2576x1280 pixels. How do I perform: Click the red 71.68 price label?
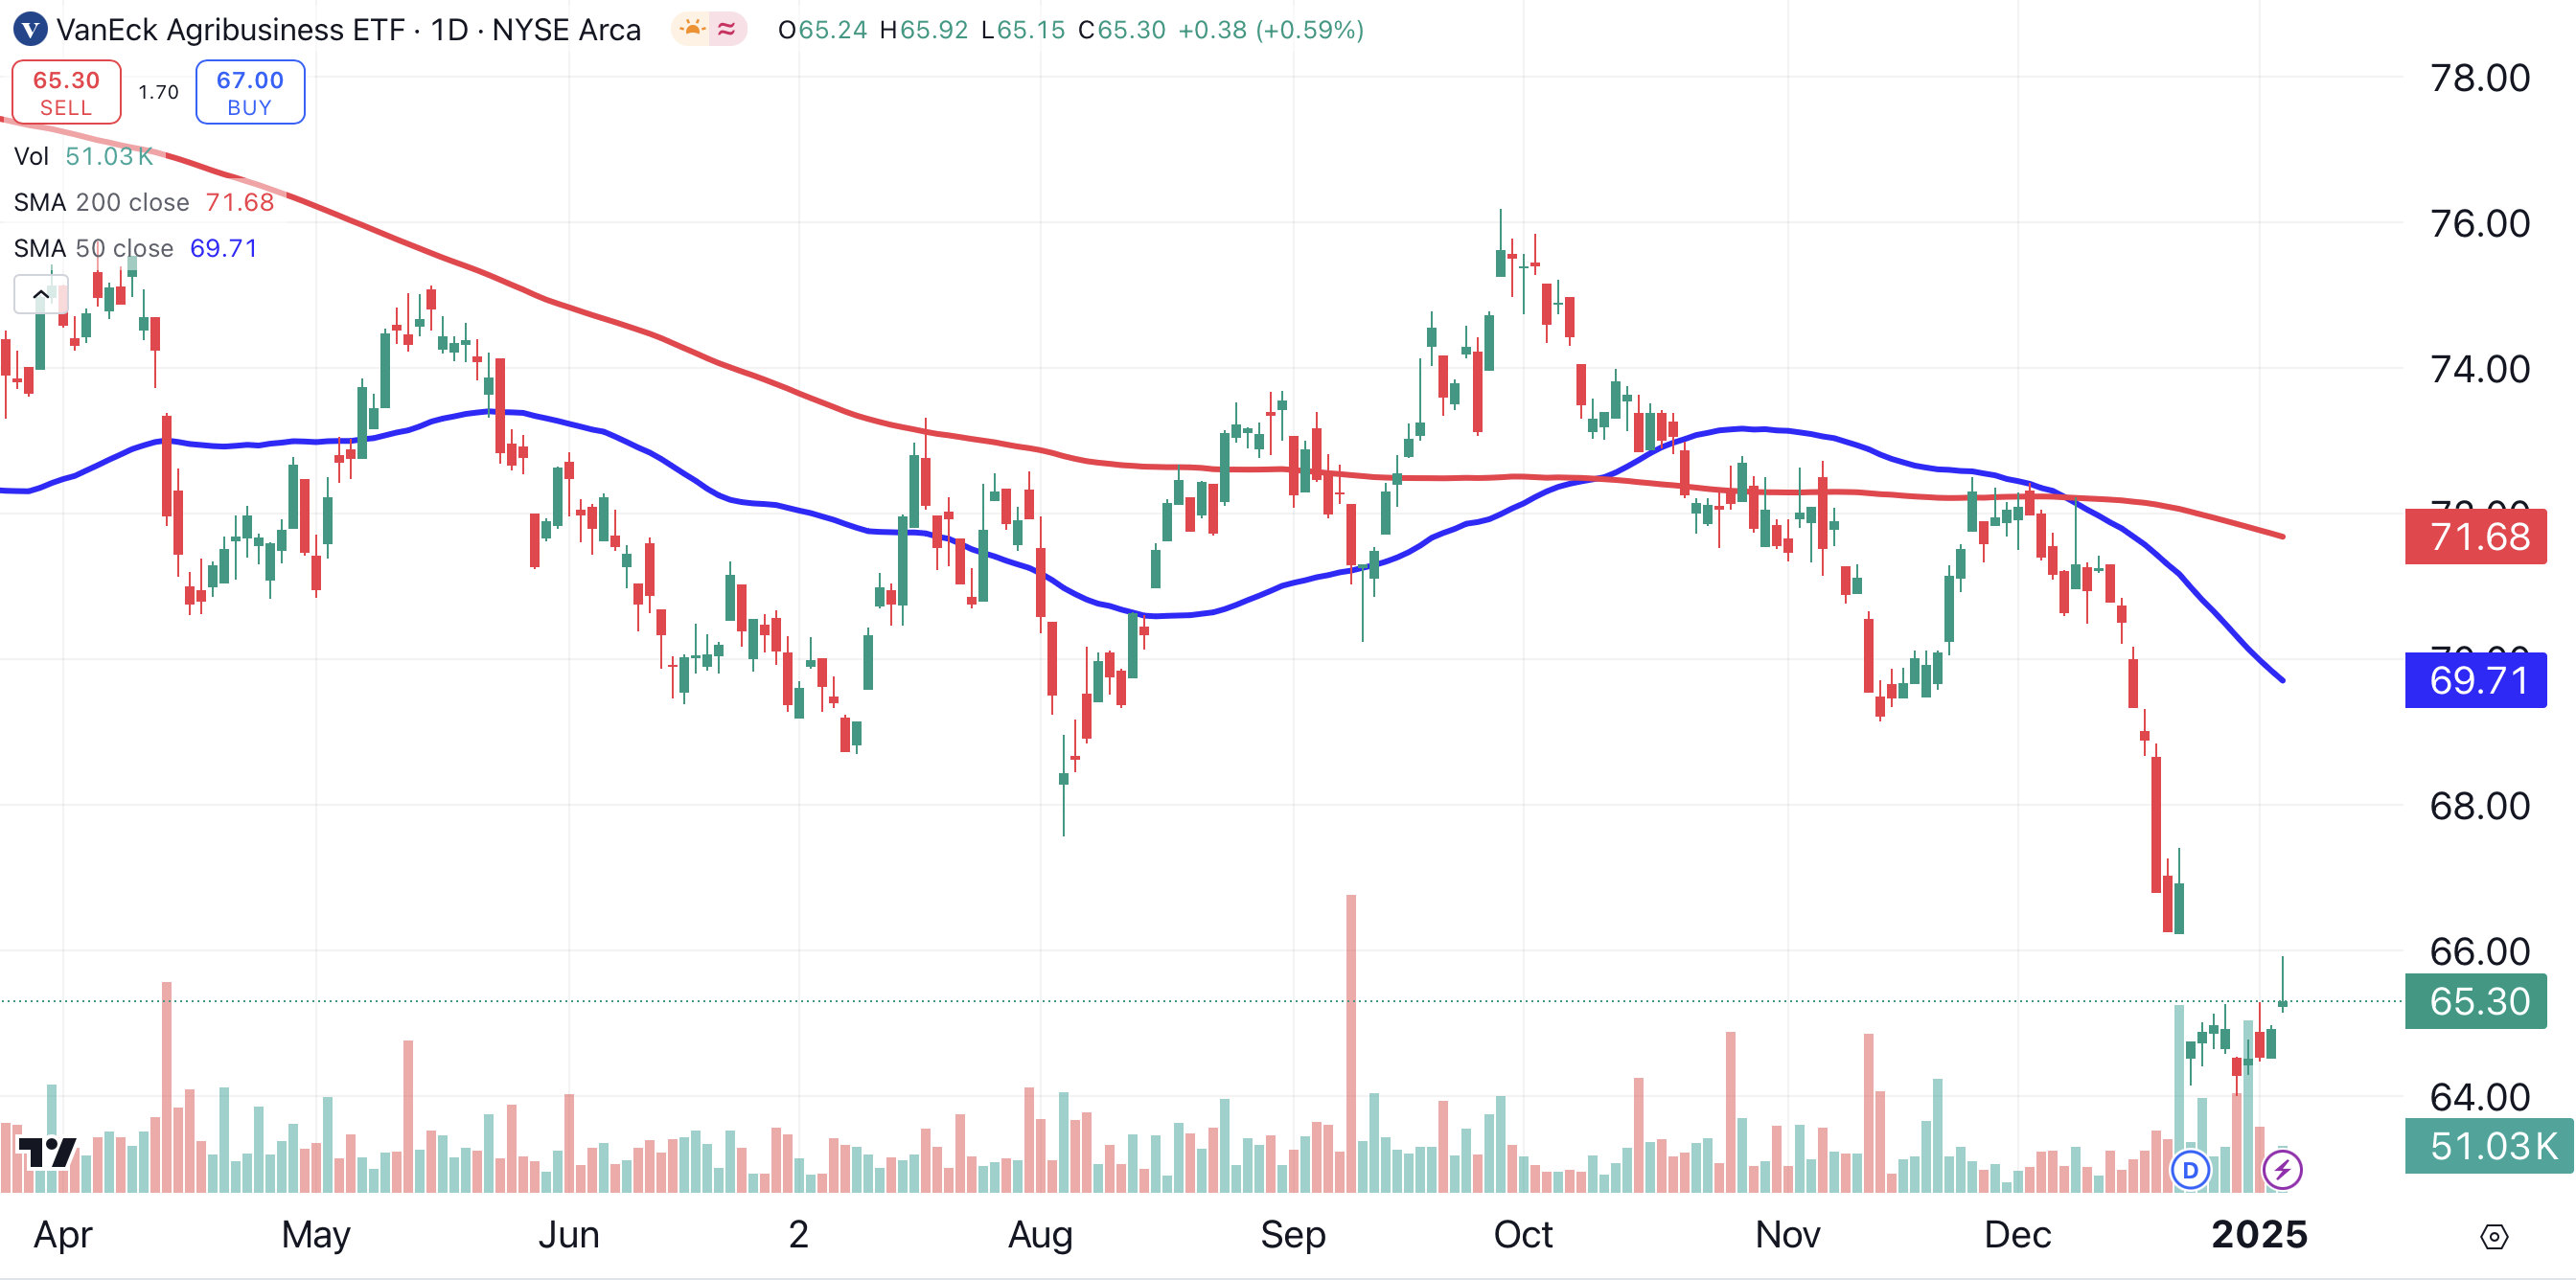pos(2476,537)
